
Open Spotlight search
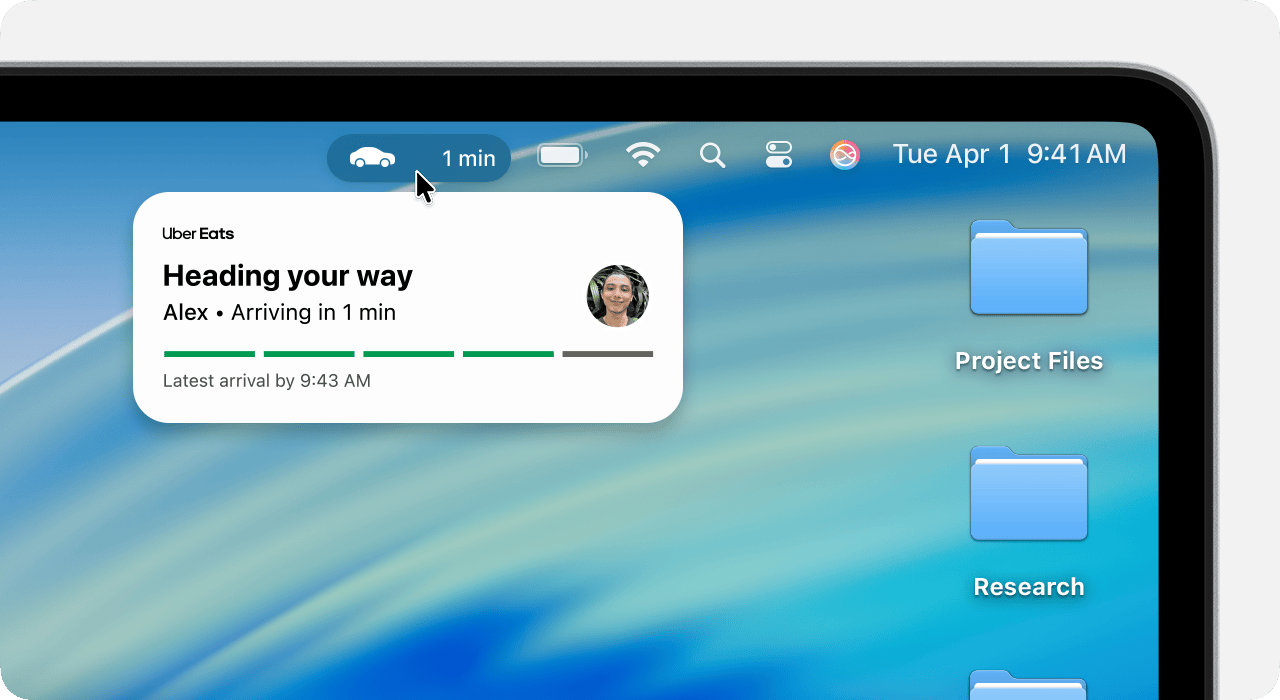coord(712,155)
